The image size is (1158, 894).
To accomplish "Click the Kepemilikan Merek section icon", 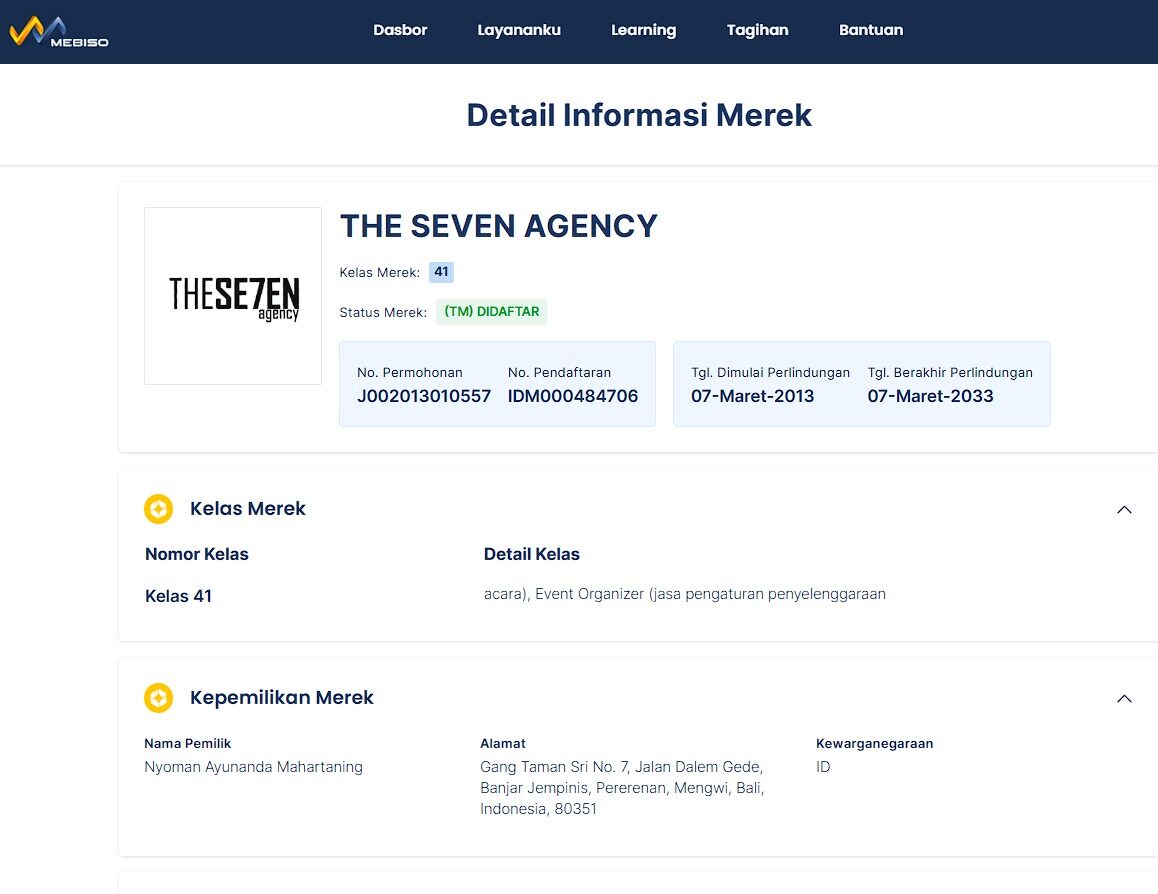I will (158, 698).
